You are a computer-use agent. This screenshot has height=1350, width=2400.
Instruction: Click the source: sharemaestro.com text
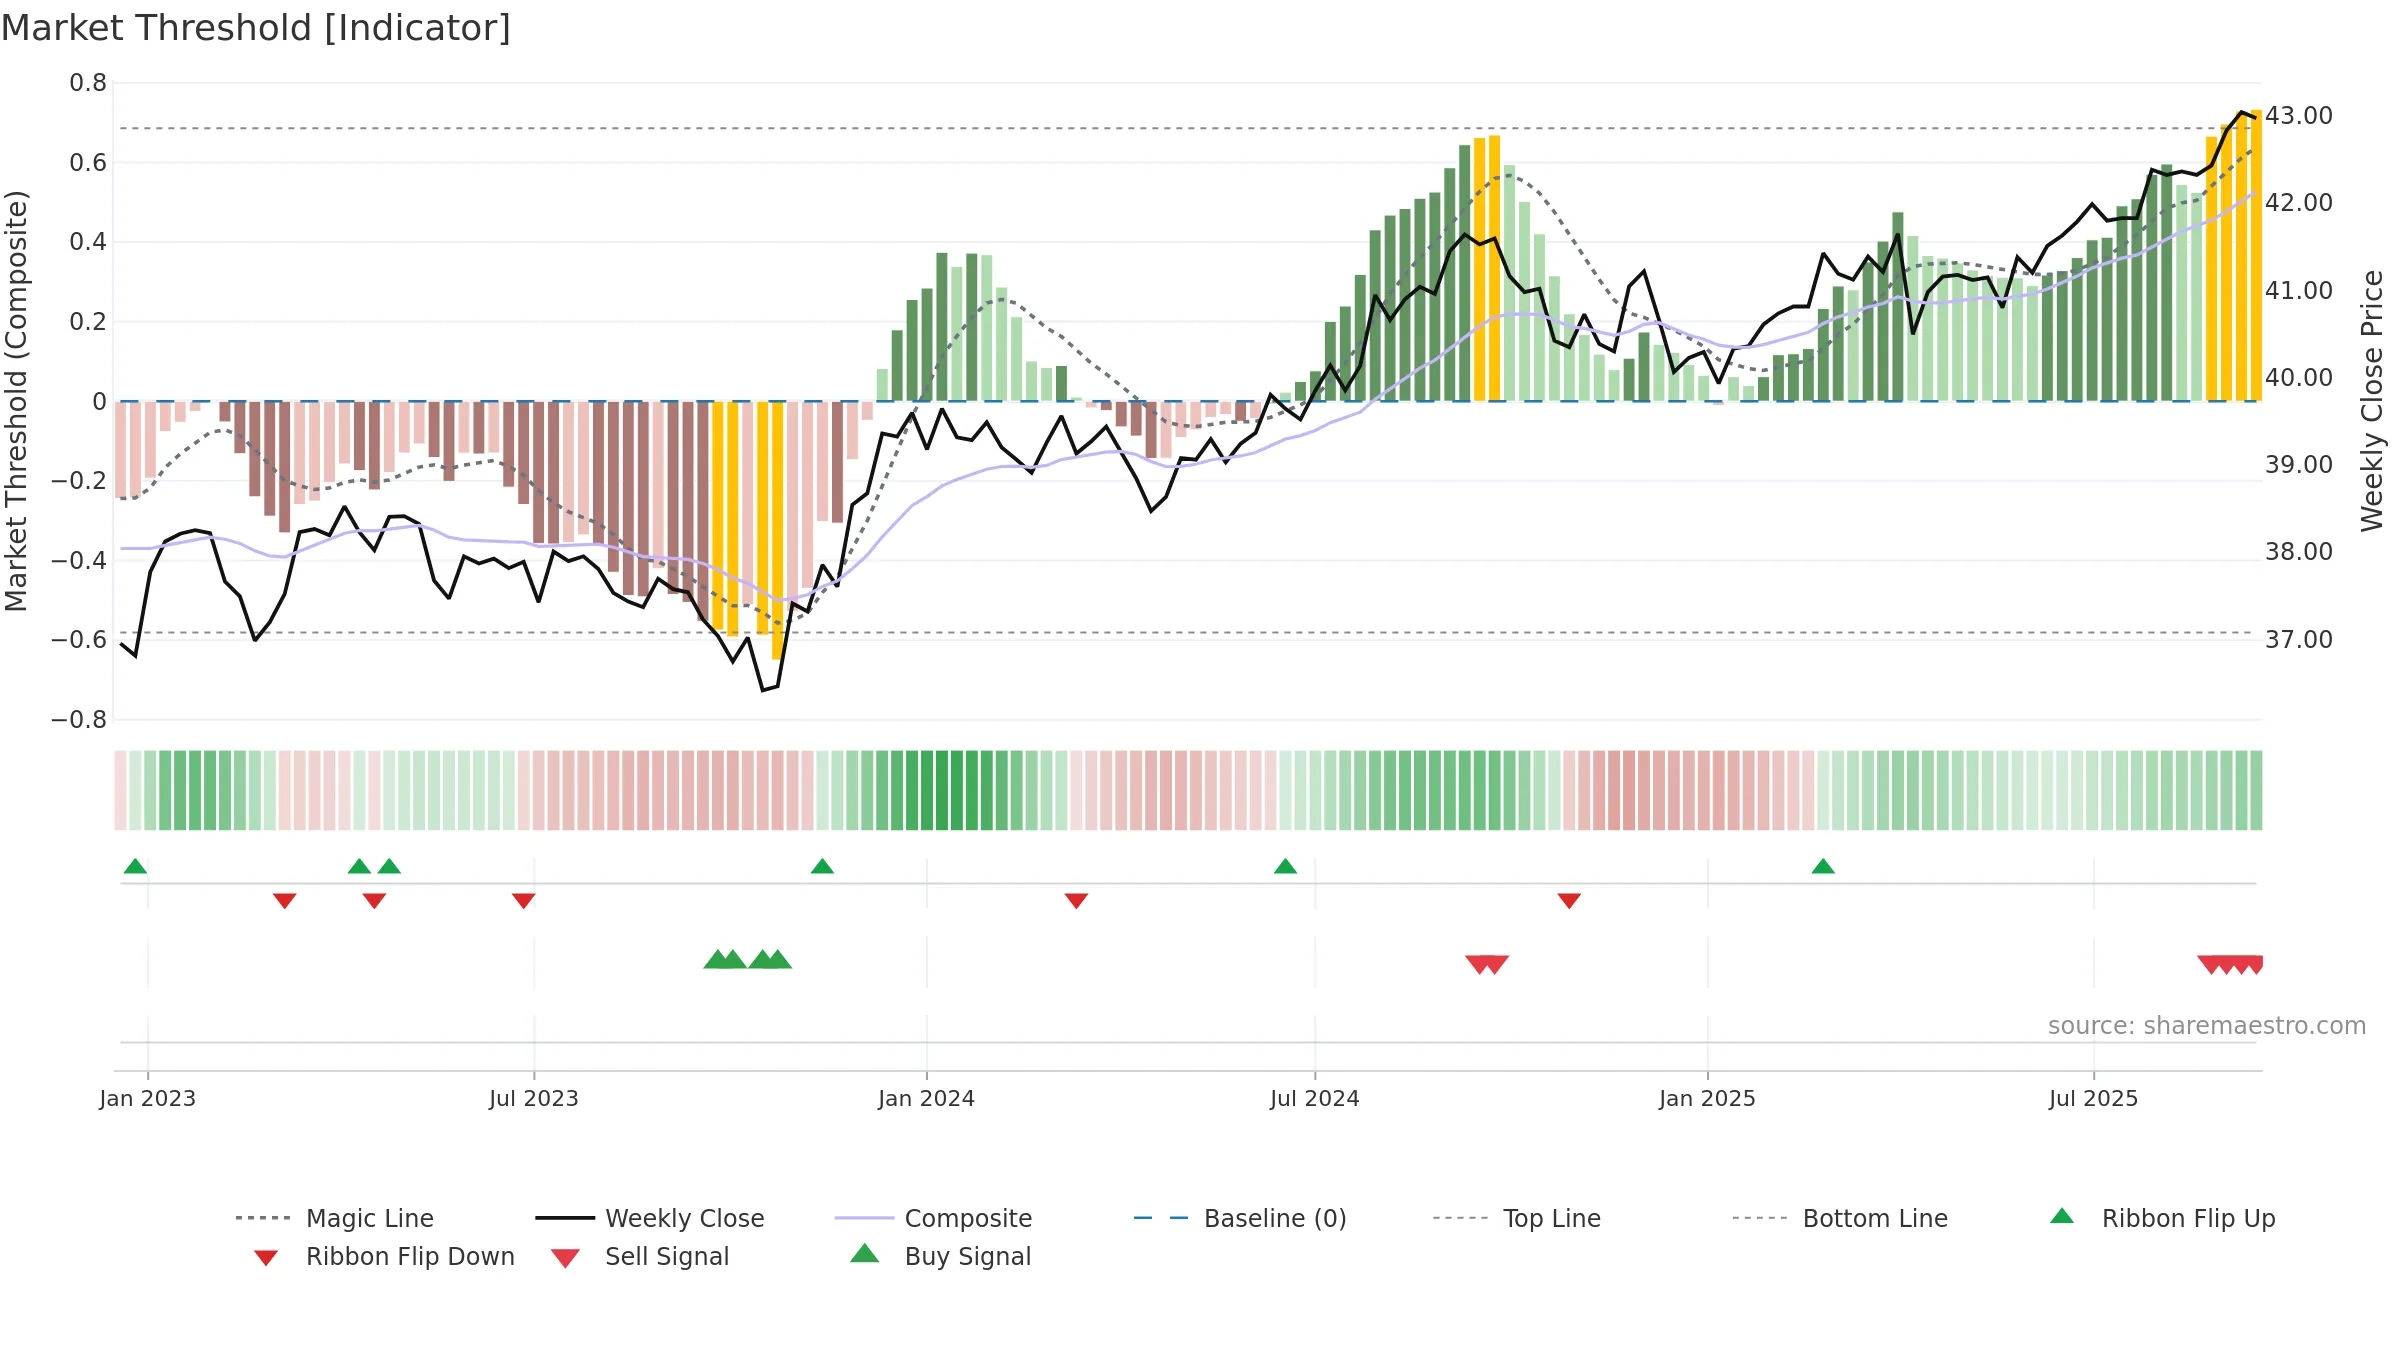point(2207,1026)
